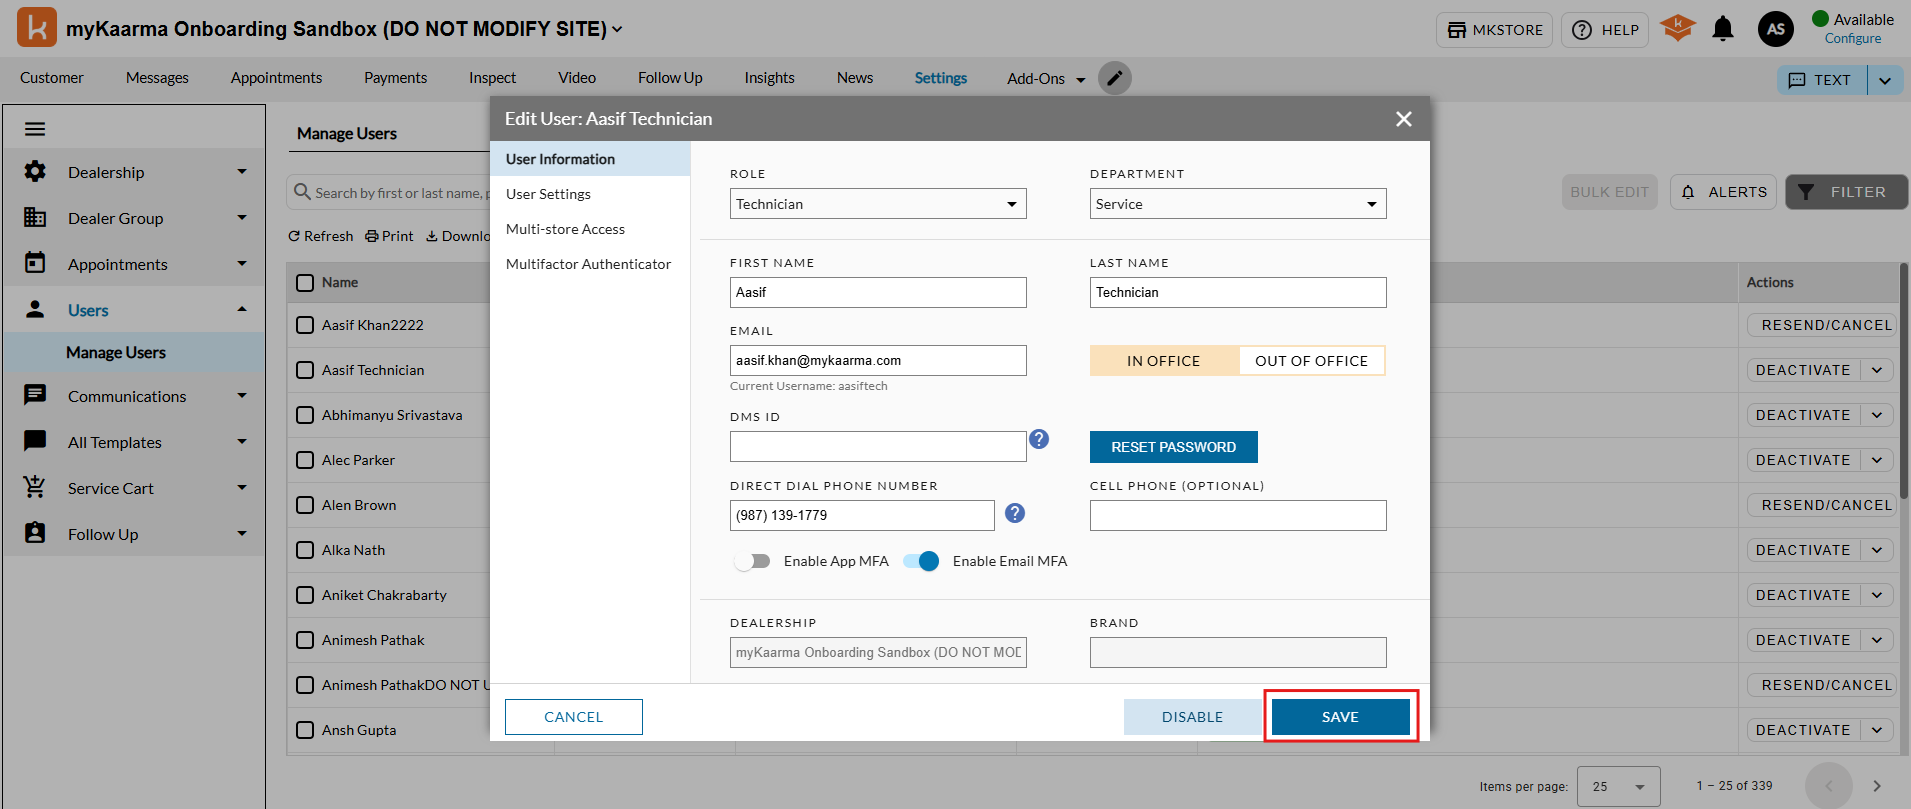Check the Ansh Gupta row checkbox

click(305, 730)
